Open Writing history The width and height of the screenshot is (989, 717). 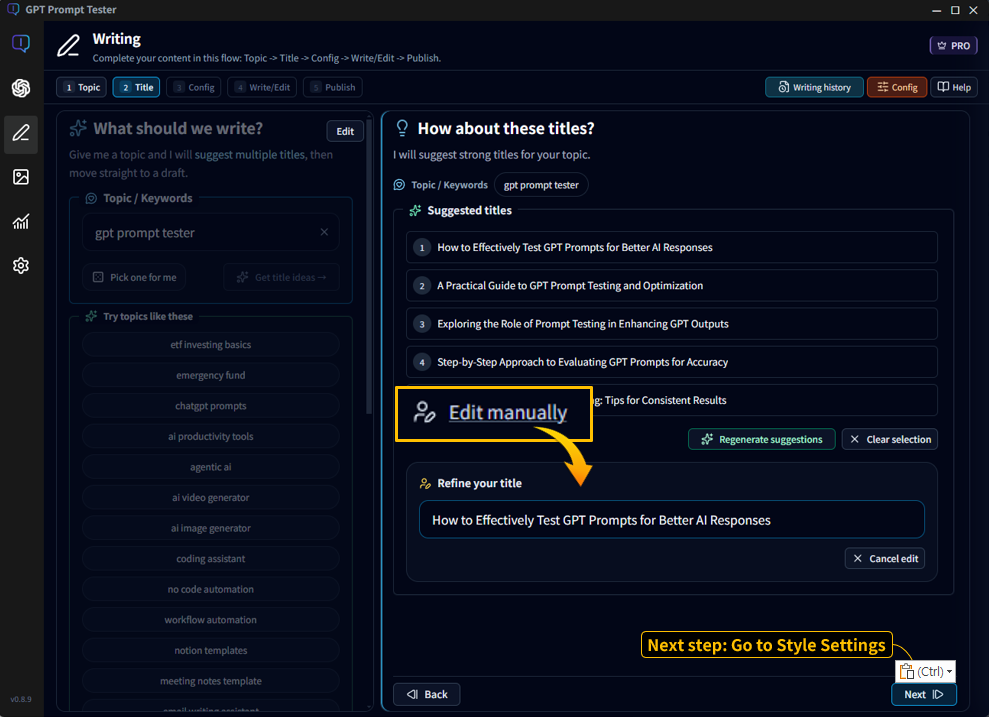click(814, 87)
